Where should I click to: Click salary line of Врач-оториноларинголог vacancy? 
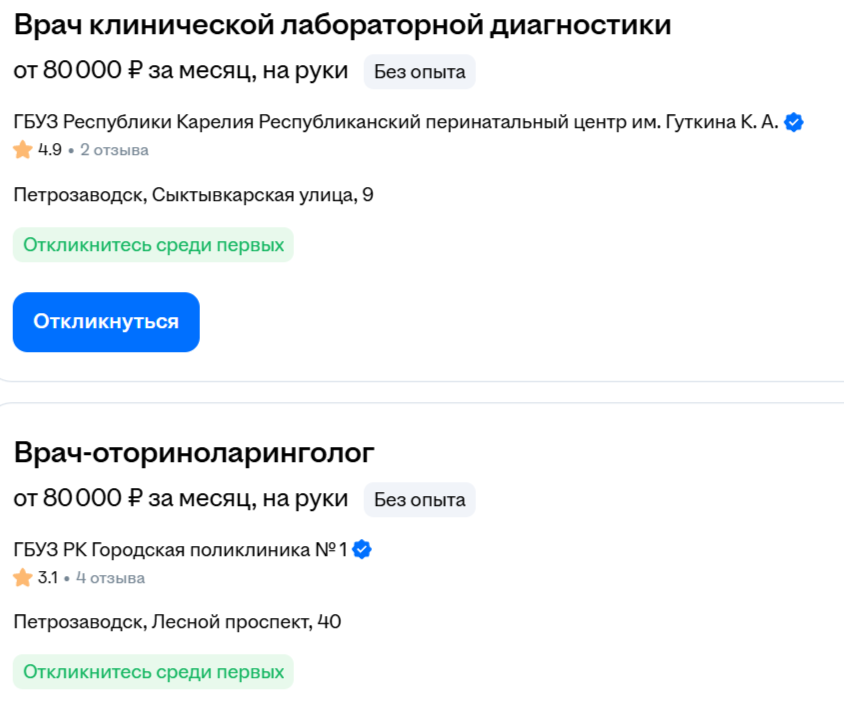(x=180, y=498)
